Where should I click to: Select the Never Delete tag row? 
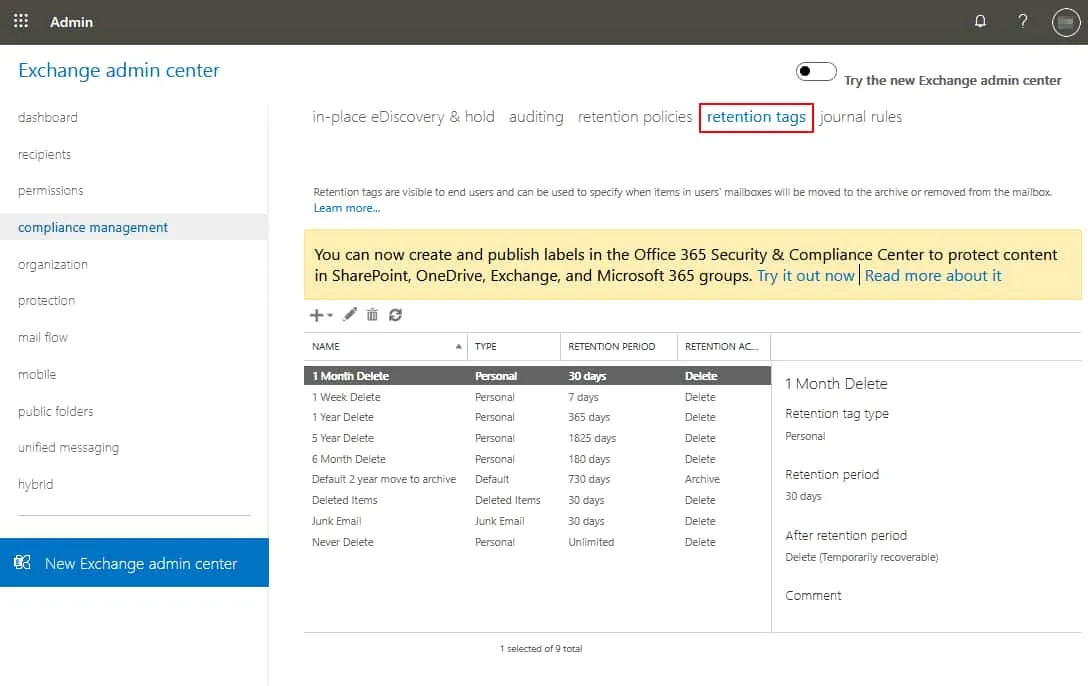pyautogui.click(x=343, y=542)
